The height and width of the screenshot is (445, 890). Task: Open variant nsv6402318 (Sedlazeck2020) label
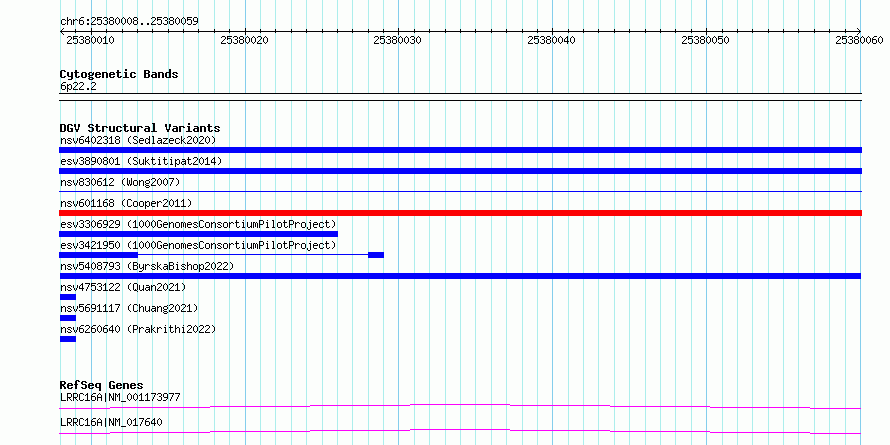click(x=138, y=140)
